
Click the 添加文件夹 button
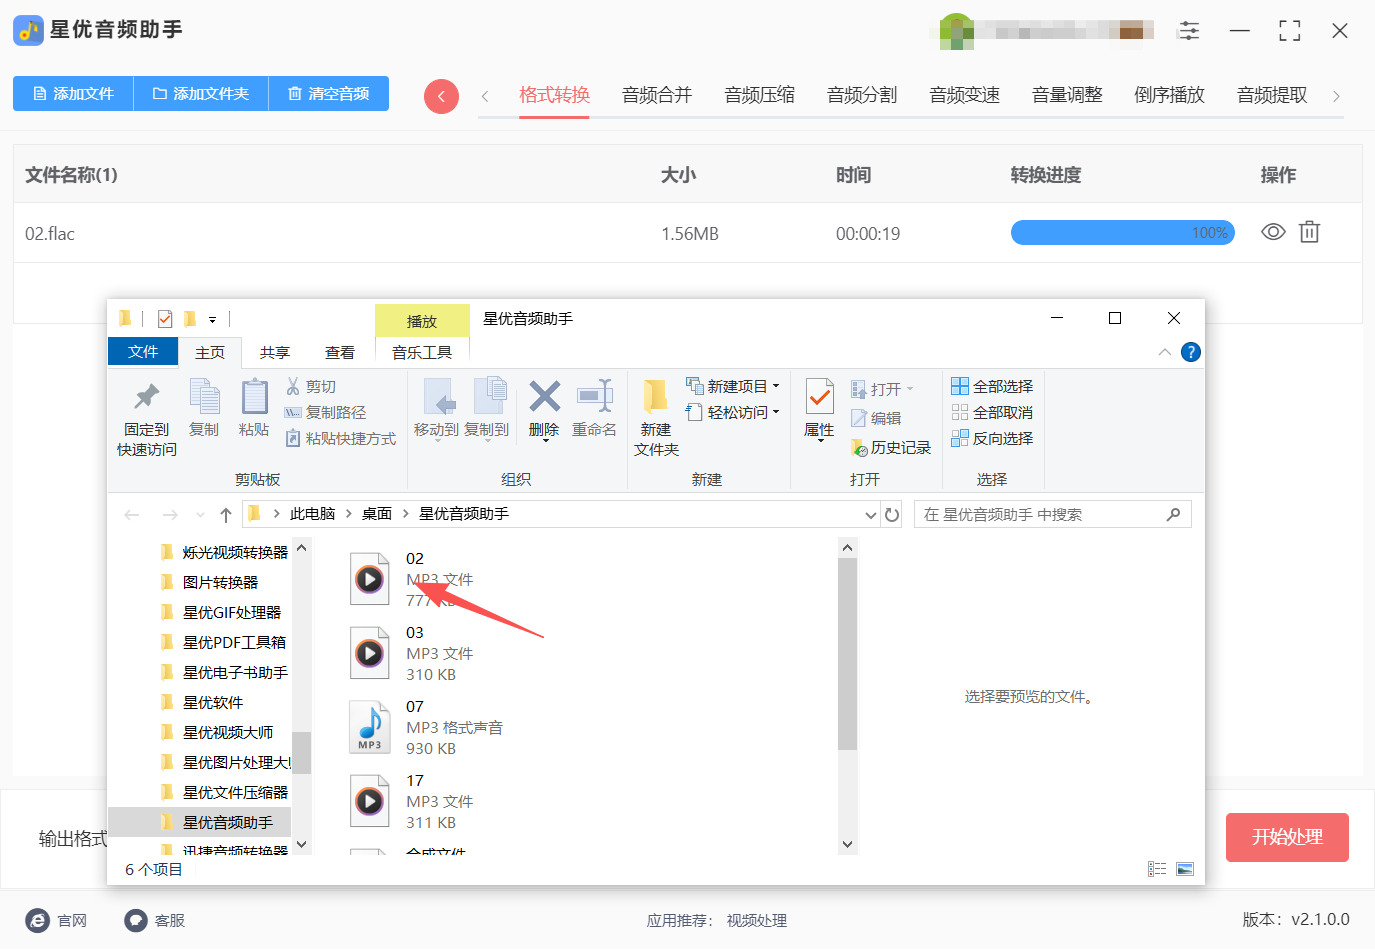point(201,94)
